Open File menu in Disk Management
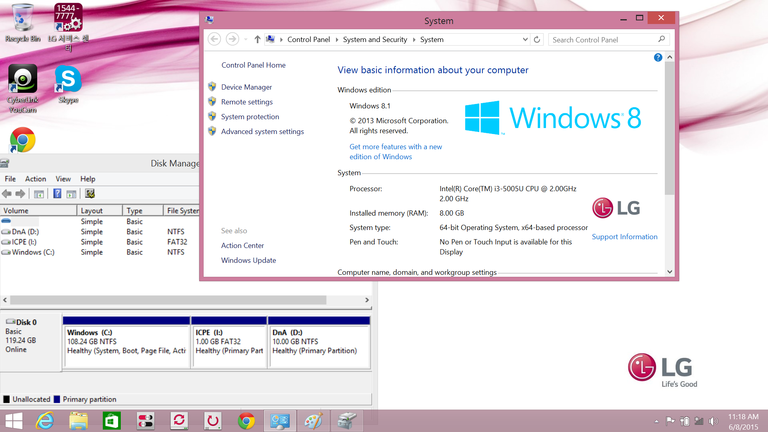 pyautogui.click(x=10, y=179)
